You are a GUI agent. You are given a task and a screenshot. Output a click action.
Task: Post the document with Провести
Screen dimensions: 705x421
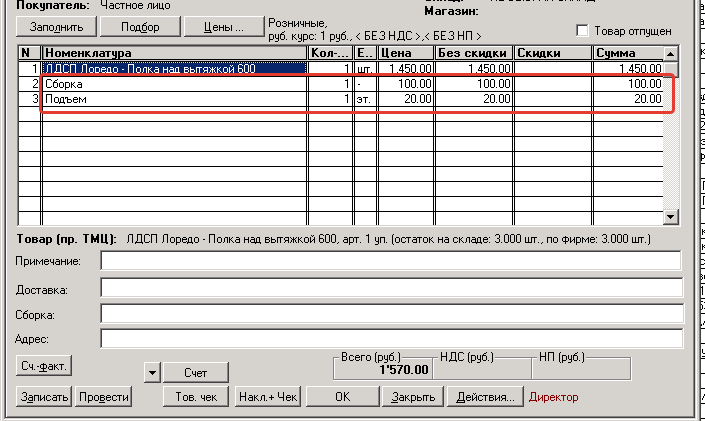pyautogui.click(x=104, y=397)
